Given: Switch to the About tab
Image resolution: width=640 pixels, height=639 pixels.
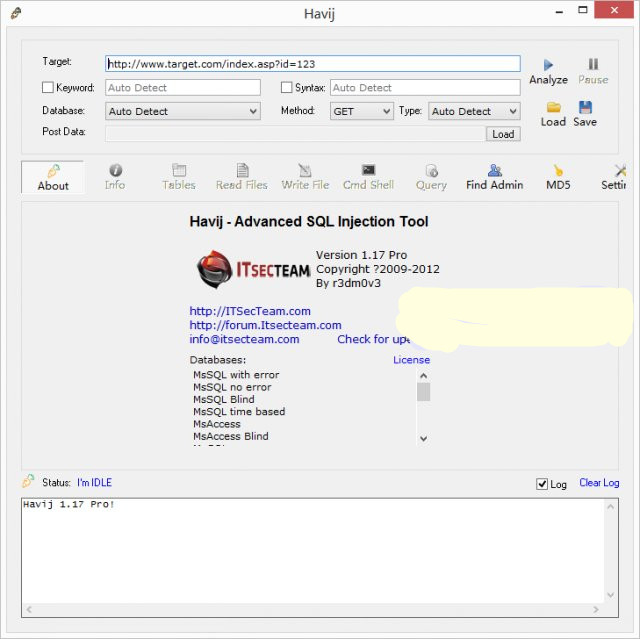Looking at the screenshot, I should click(x=53, y=177).
